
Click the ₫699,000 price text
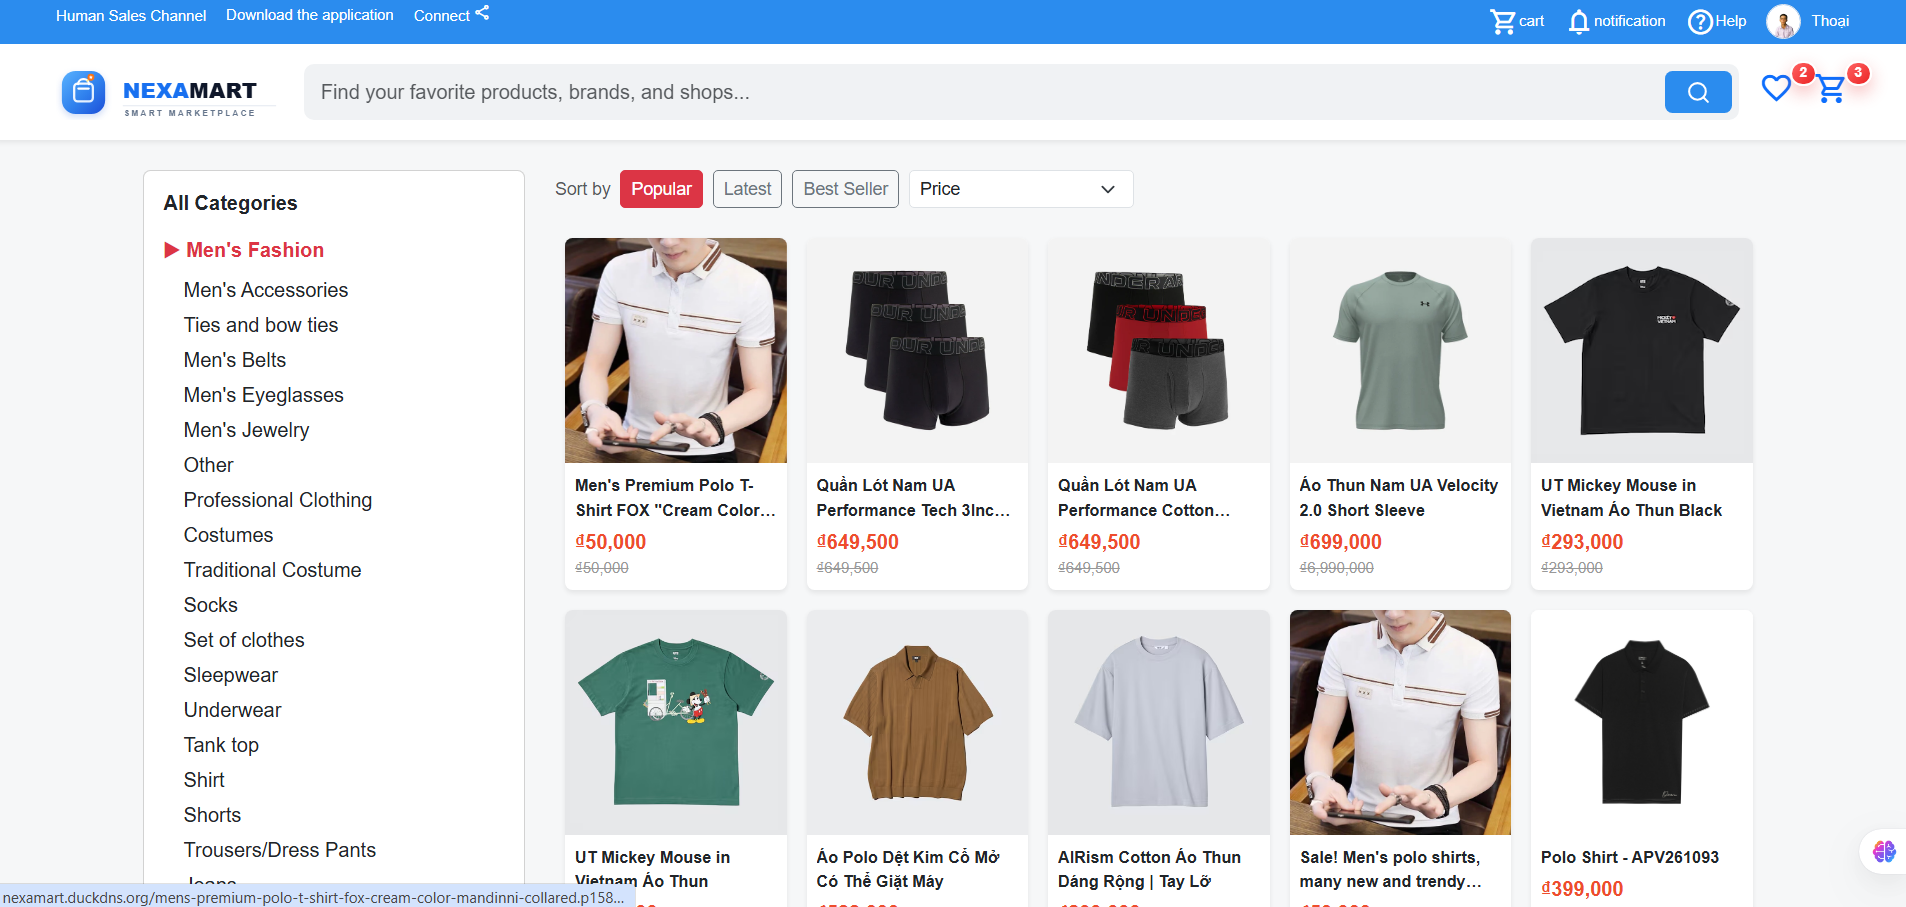1341,542
